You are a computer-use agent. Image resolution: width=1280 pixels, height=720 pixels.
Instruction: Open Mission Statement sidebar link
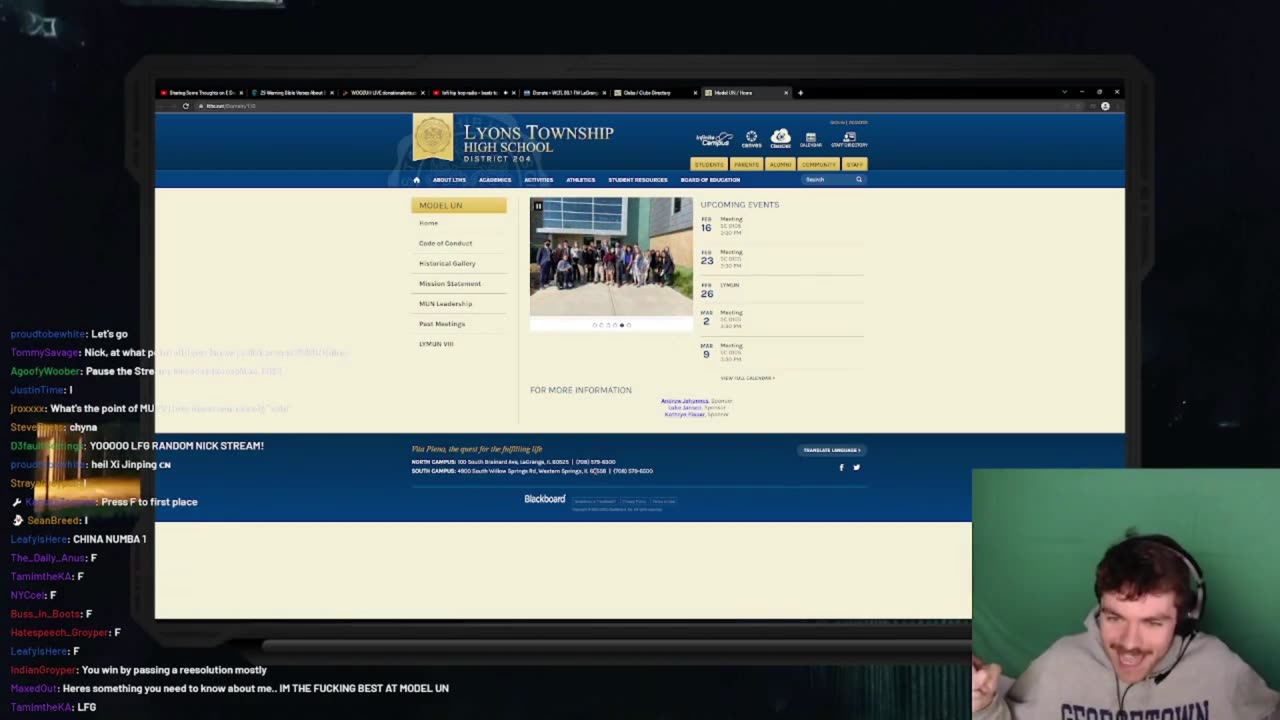pyautogui.click(x=449, y=283)
